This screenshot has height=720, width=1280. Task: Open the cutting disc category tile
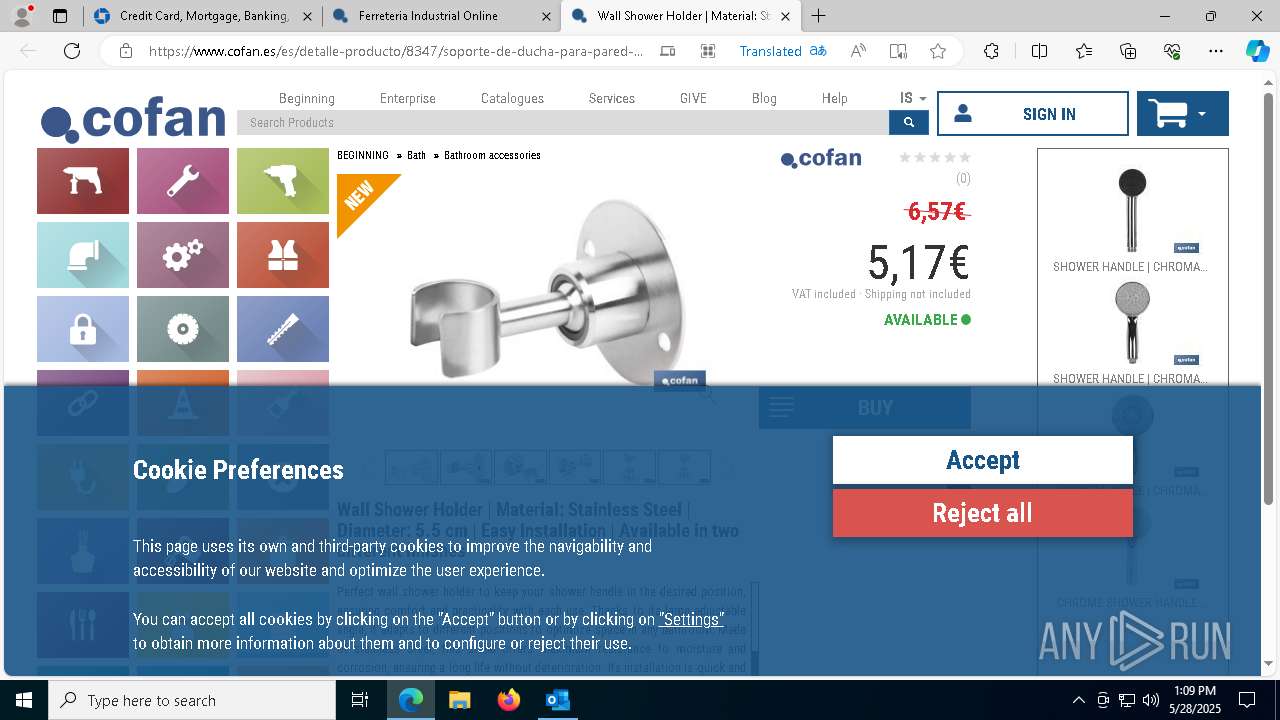[x=183, y=329]
